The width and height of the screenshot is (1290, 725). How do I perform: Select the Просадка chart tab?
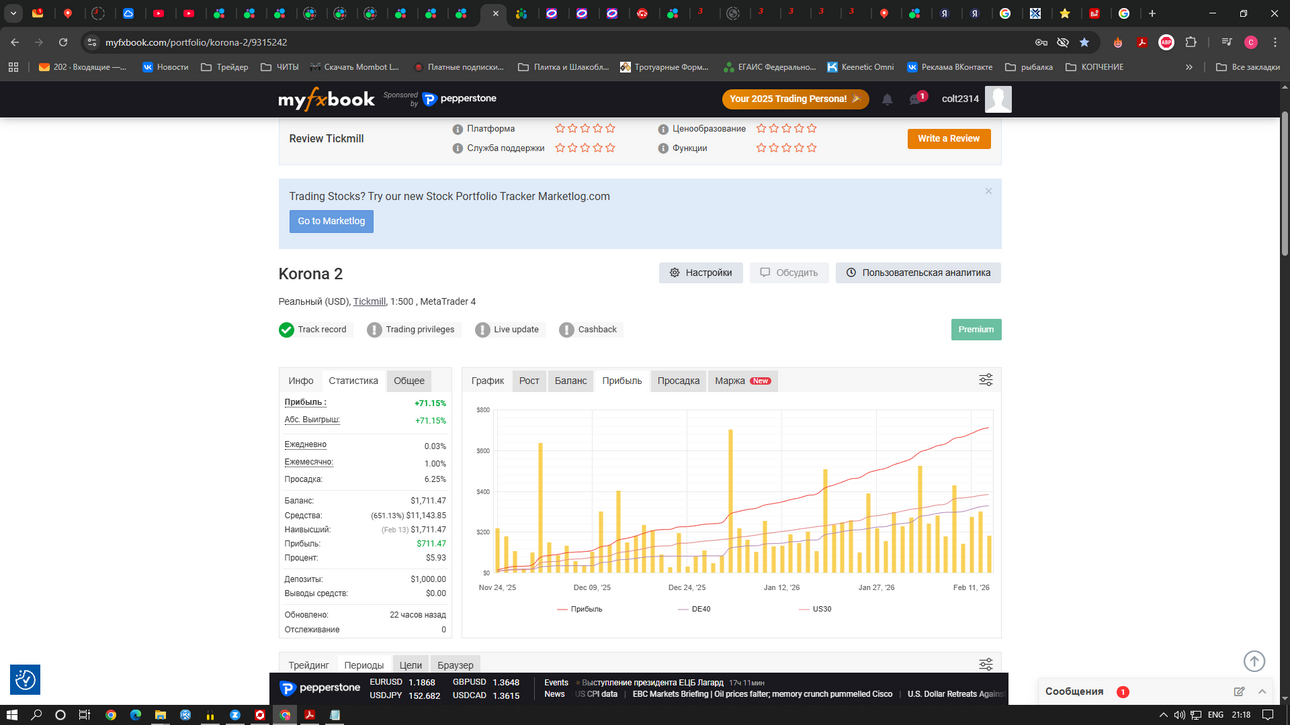678,381
